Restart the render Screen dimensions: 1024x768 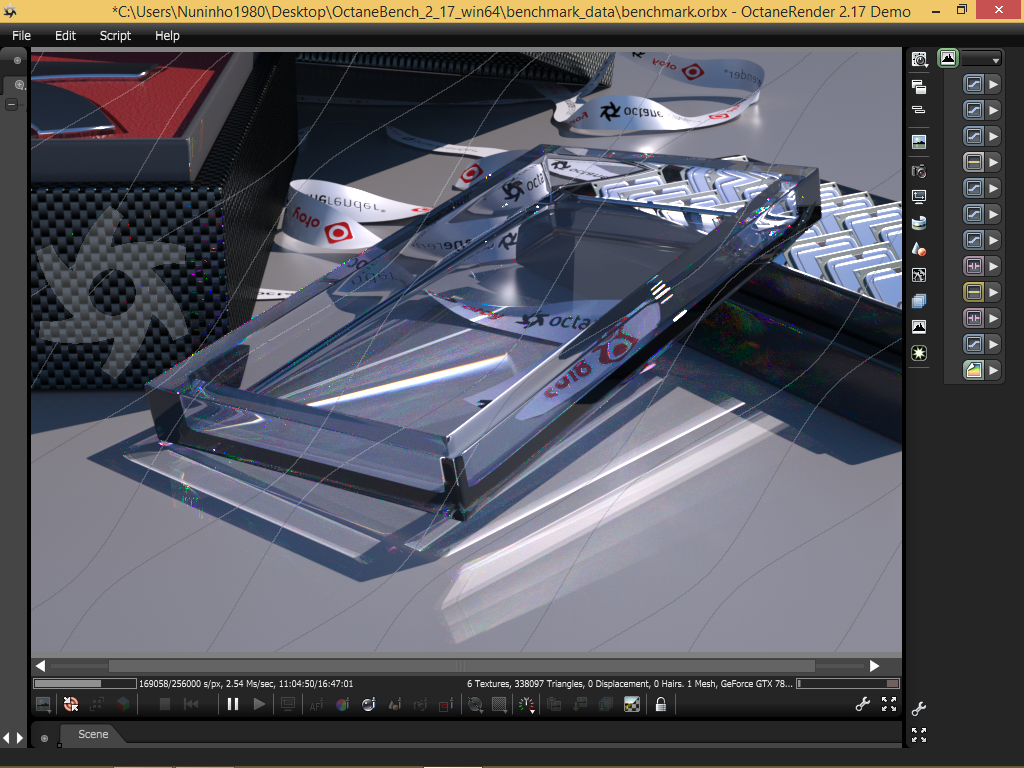[x=191, y=704]
